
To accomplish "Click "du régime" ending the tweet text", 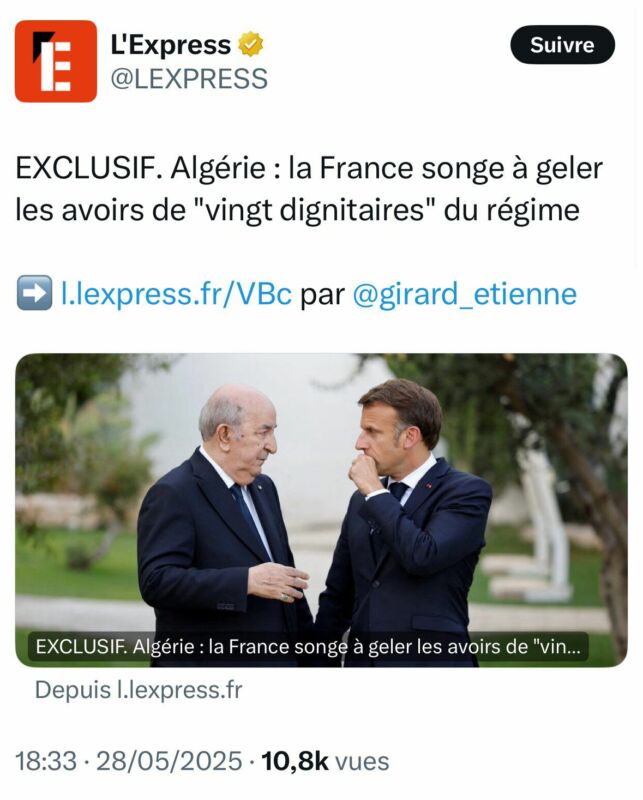I will point(512,210).
